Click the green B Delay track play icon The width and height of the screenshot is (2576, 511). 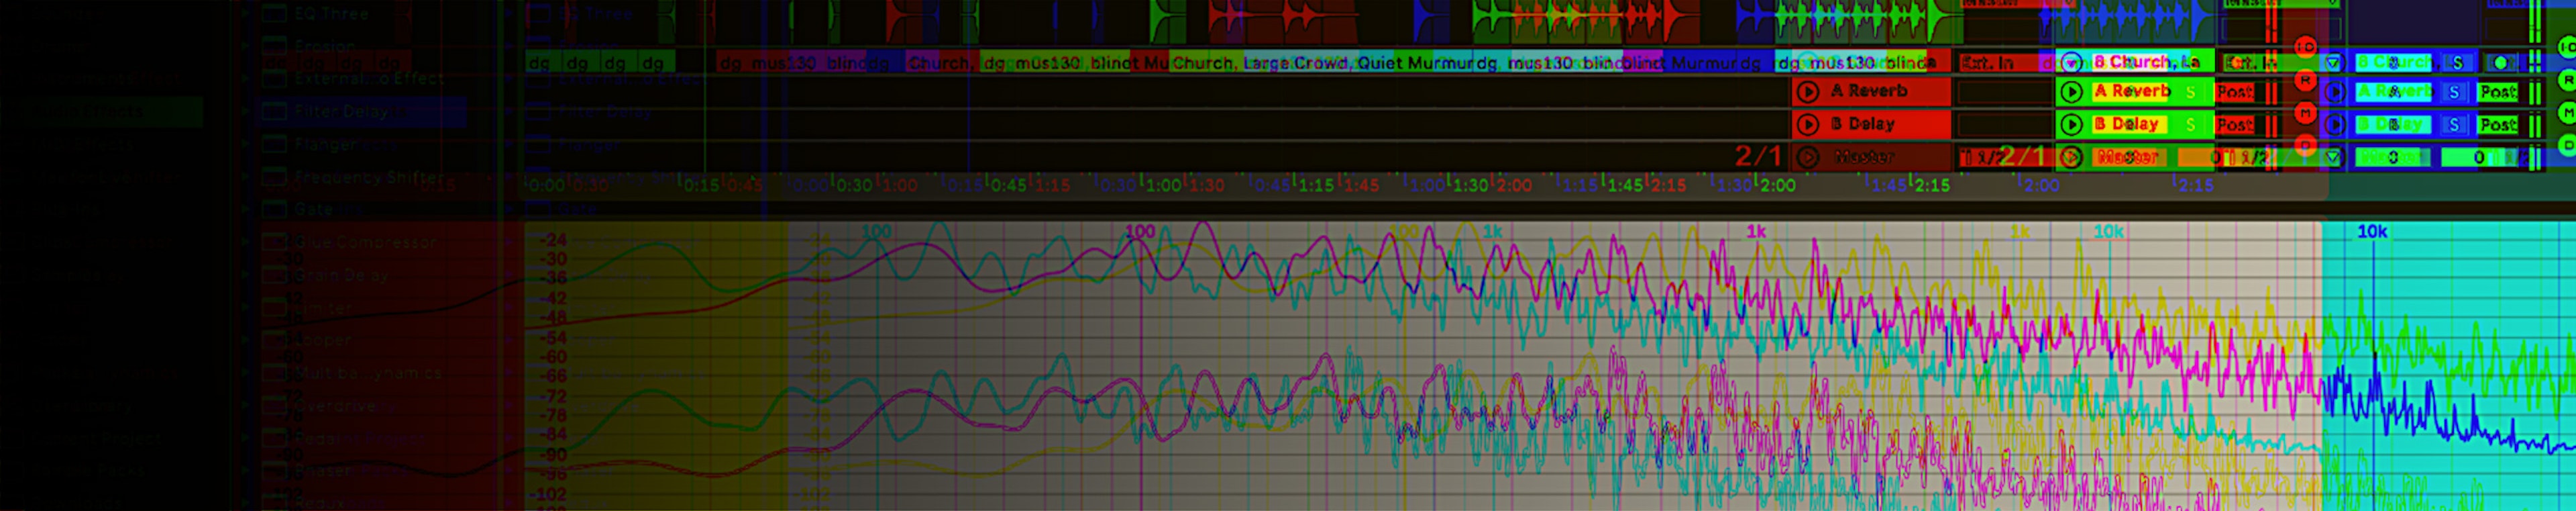2071,125
